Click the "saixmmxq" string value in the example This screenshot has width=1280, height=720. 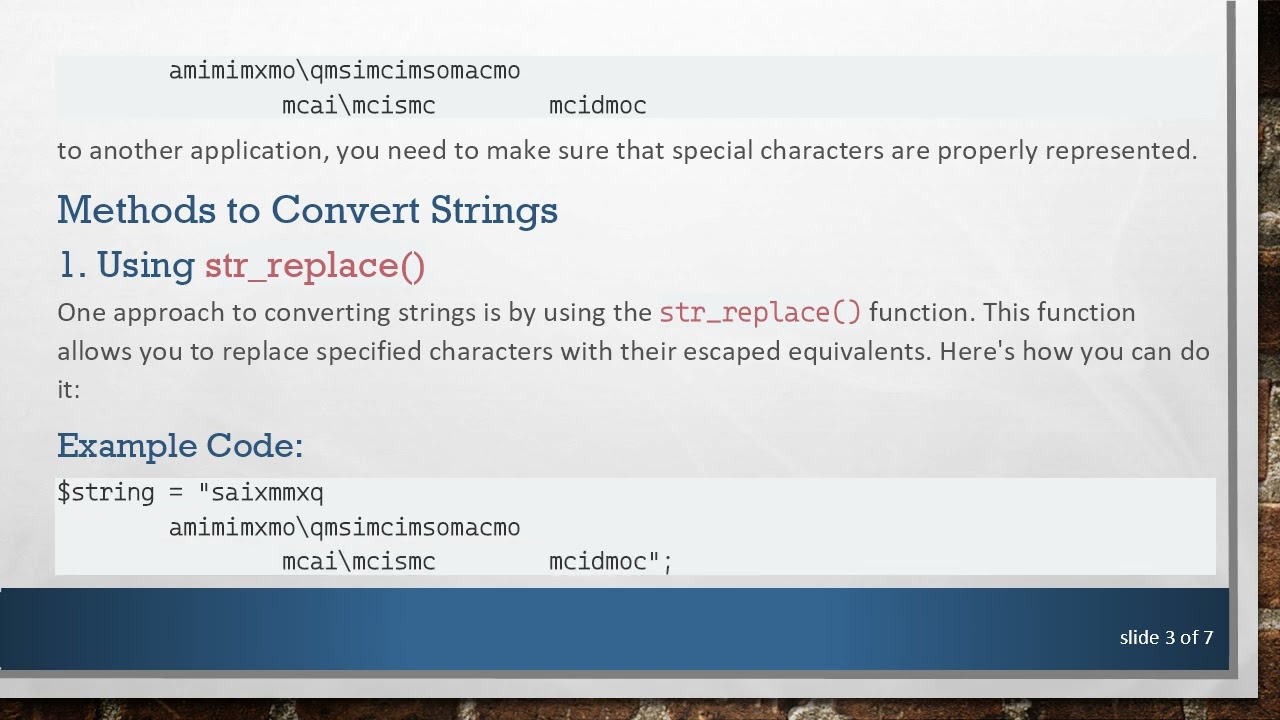click(268, 492)
